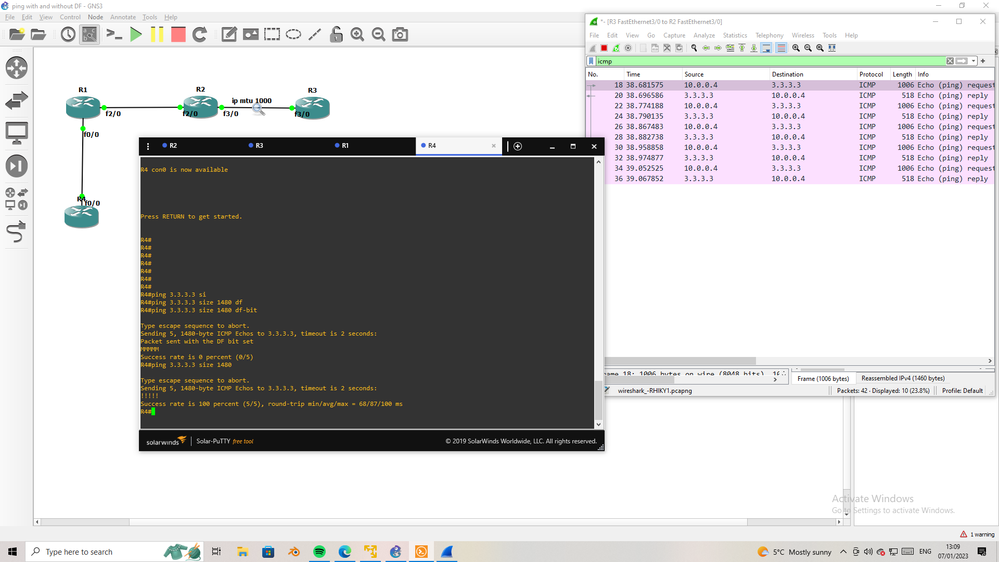Clear the Wireshark display filter
Viewport: 999px width, 562px height.
click(950, 61)
